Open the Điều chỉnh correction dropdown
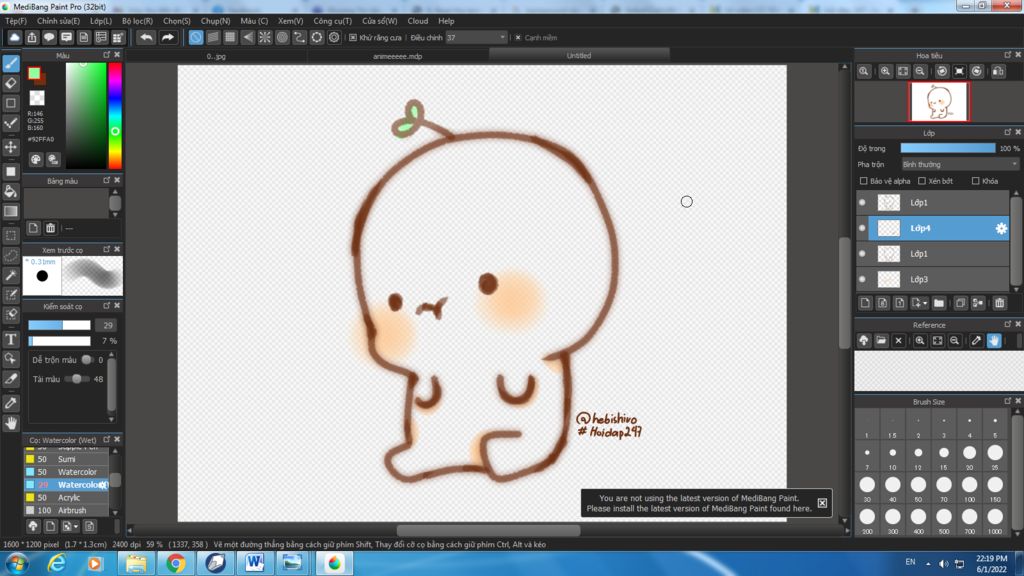The height and width of the screenshot is (576, 1024). [476, 38]
